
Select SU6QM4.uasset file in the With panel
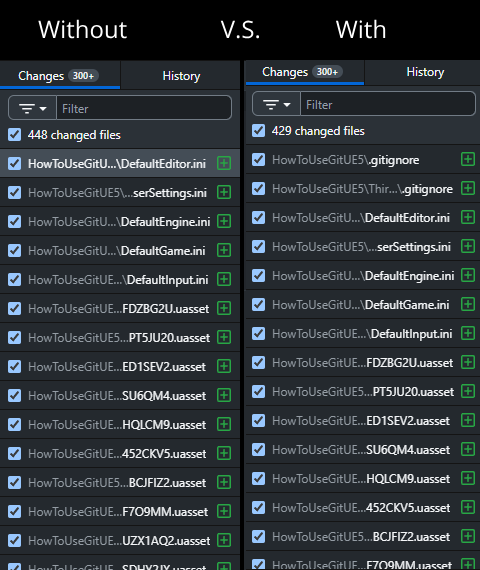click(x=363, y=450)
